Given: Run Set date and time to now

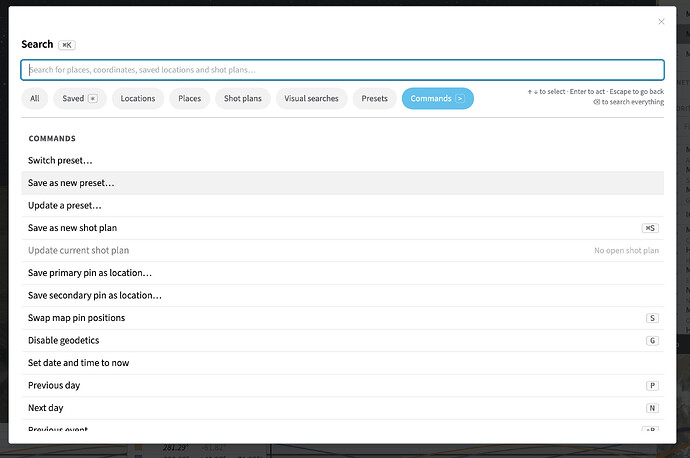Looking at the screenshot, I should pyautogui.click(x=342, y=363).
